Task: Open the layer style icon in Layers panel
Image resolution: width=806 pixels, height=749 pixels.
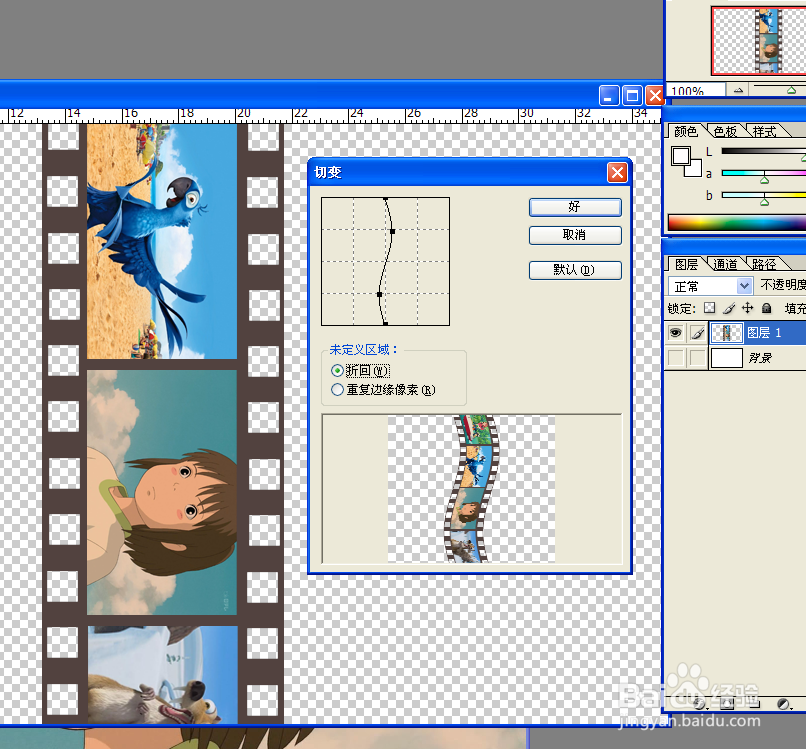Action: pos(699,704)
